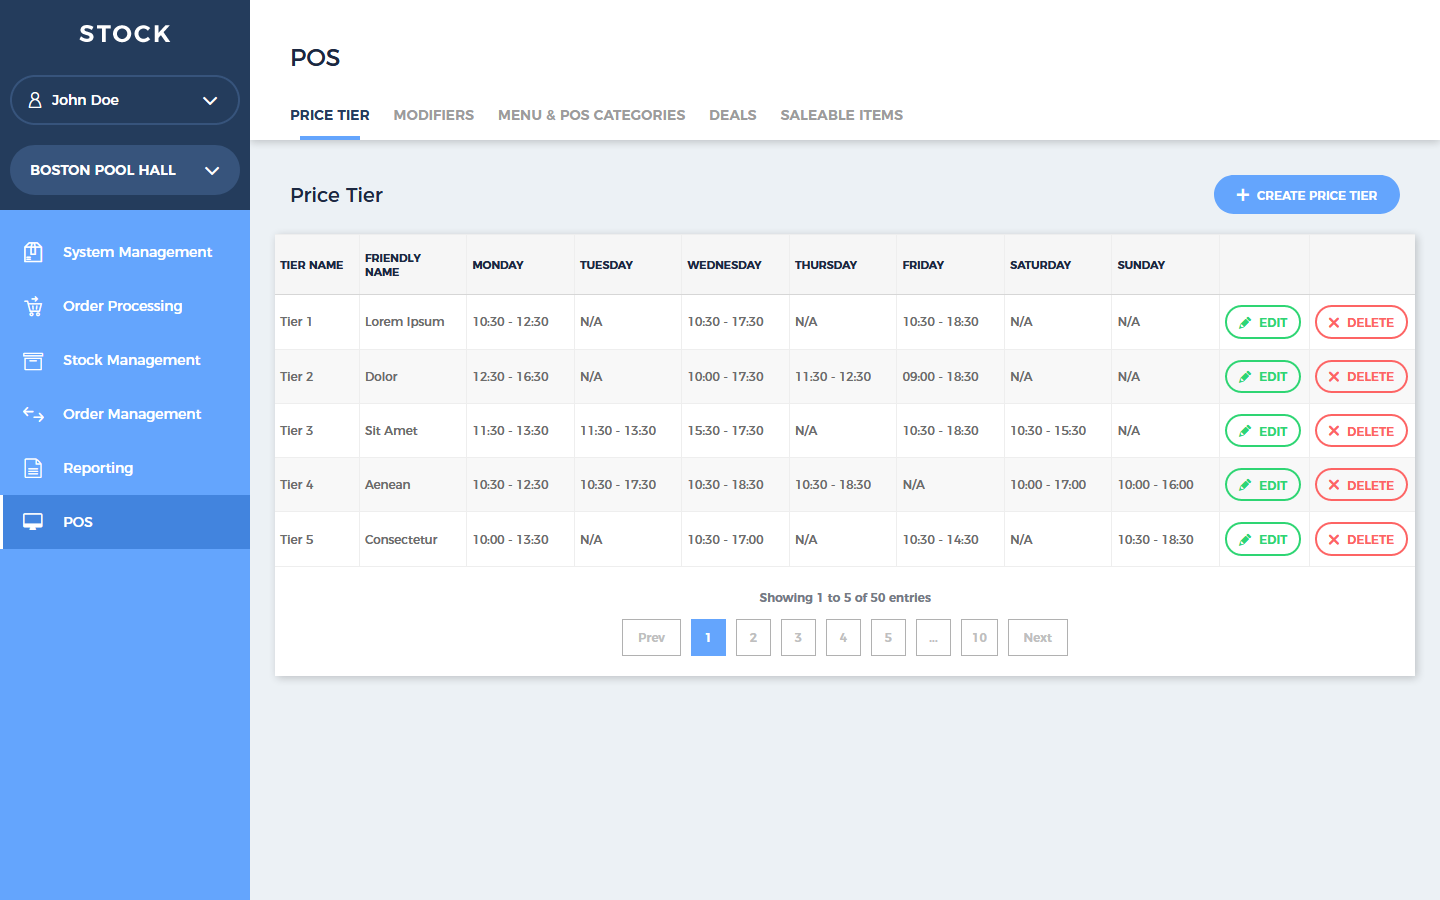Go to the Deals tab
The width and height of the screenshot is (1440, 900).
point(732,115)
